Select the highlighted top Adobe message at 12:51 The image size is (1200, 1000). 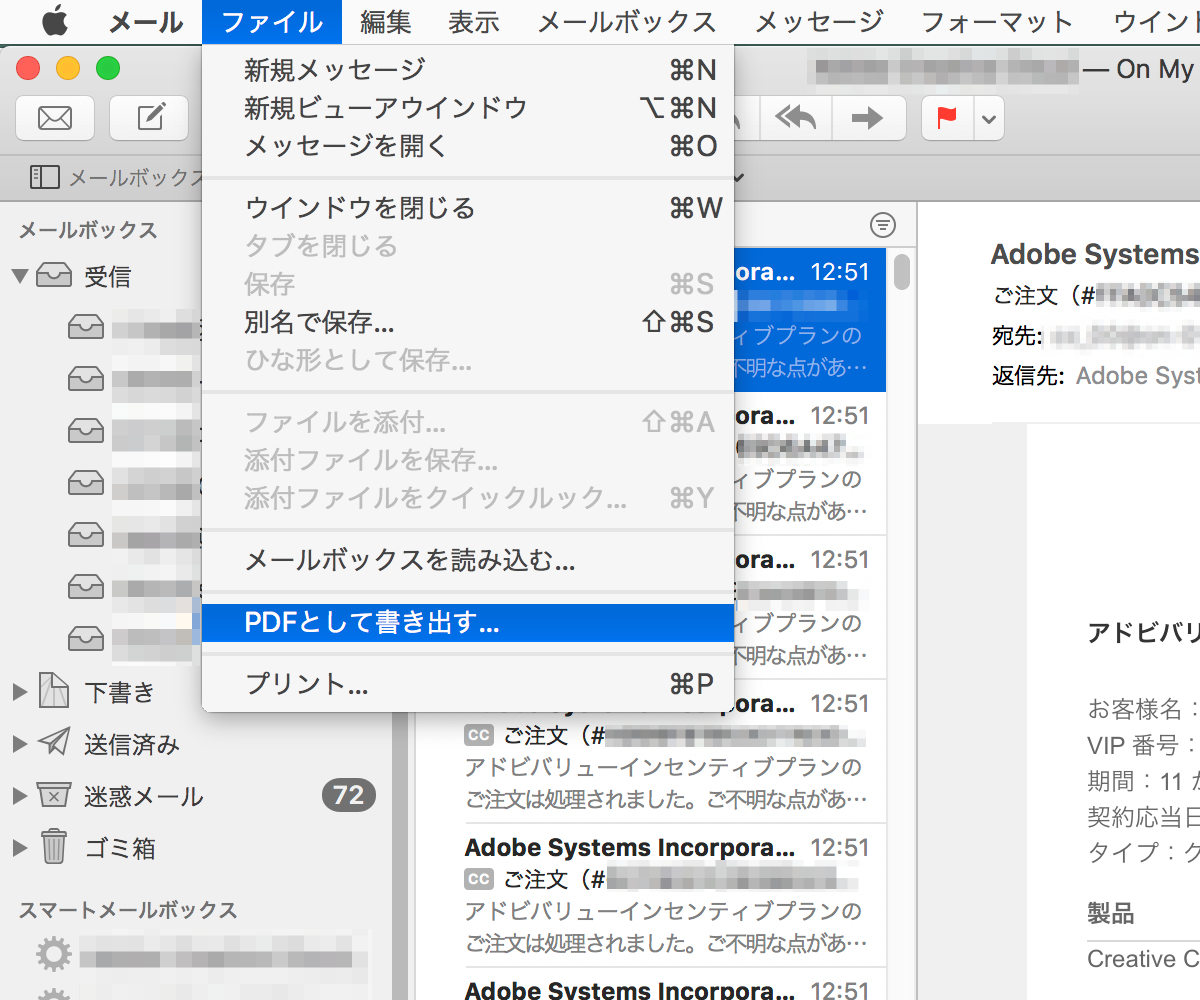tap(810, 320)
